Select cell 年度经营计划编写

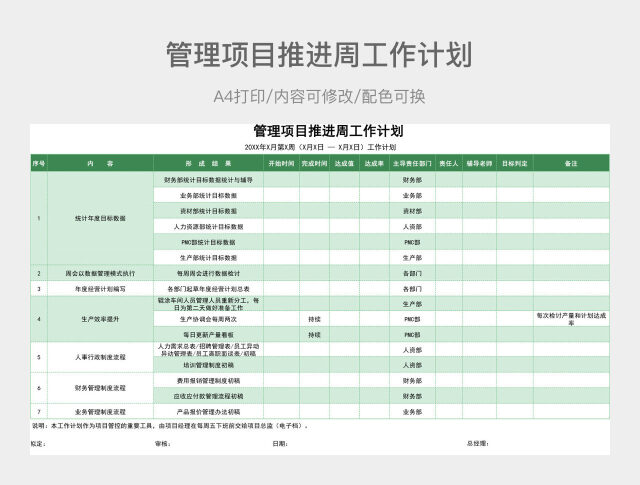(100, 289)
